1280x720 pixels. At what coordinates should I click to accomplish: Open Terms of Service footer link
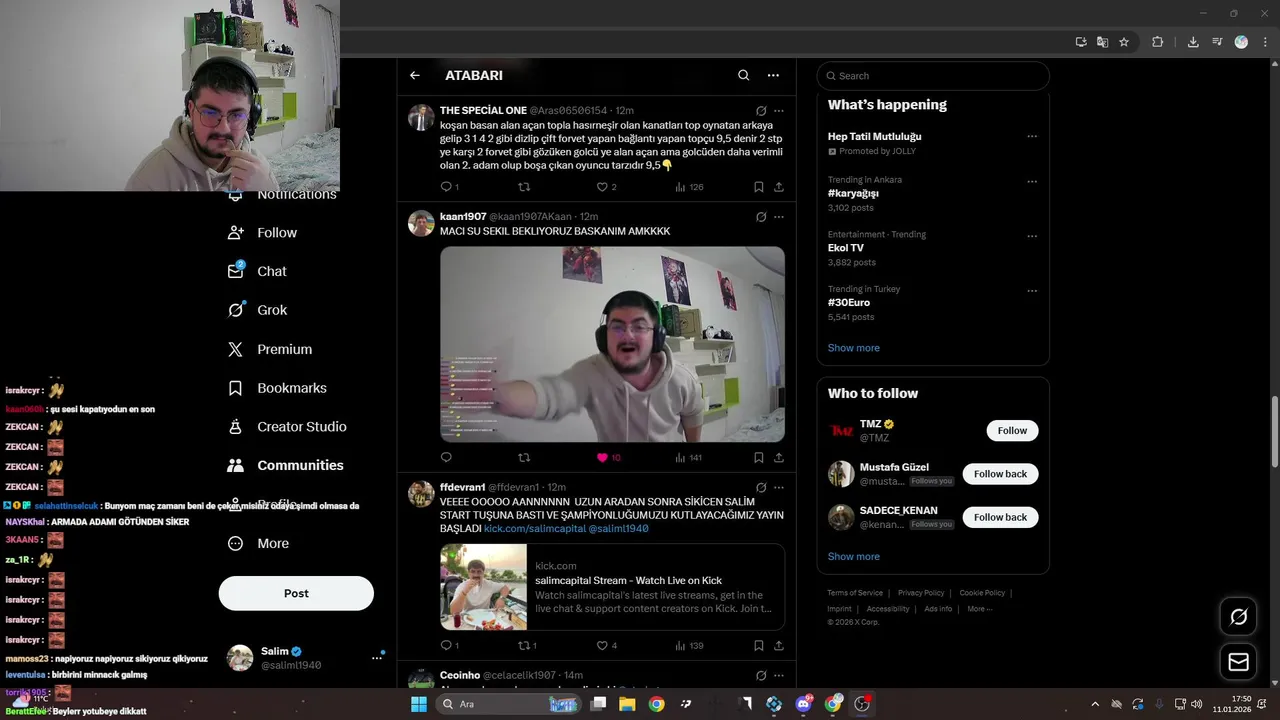[x=855, y=593]
